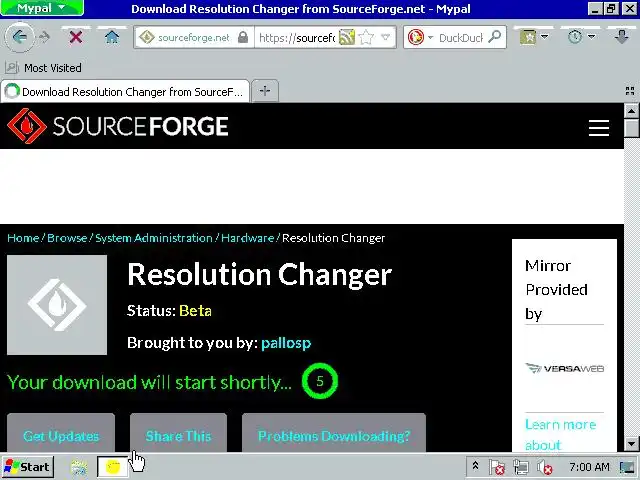
Task: Open the Most Visited bookmarks folder
Action: pyautogui.click(x=43, y=68)
